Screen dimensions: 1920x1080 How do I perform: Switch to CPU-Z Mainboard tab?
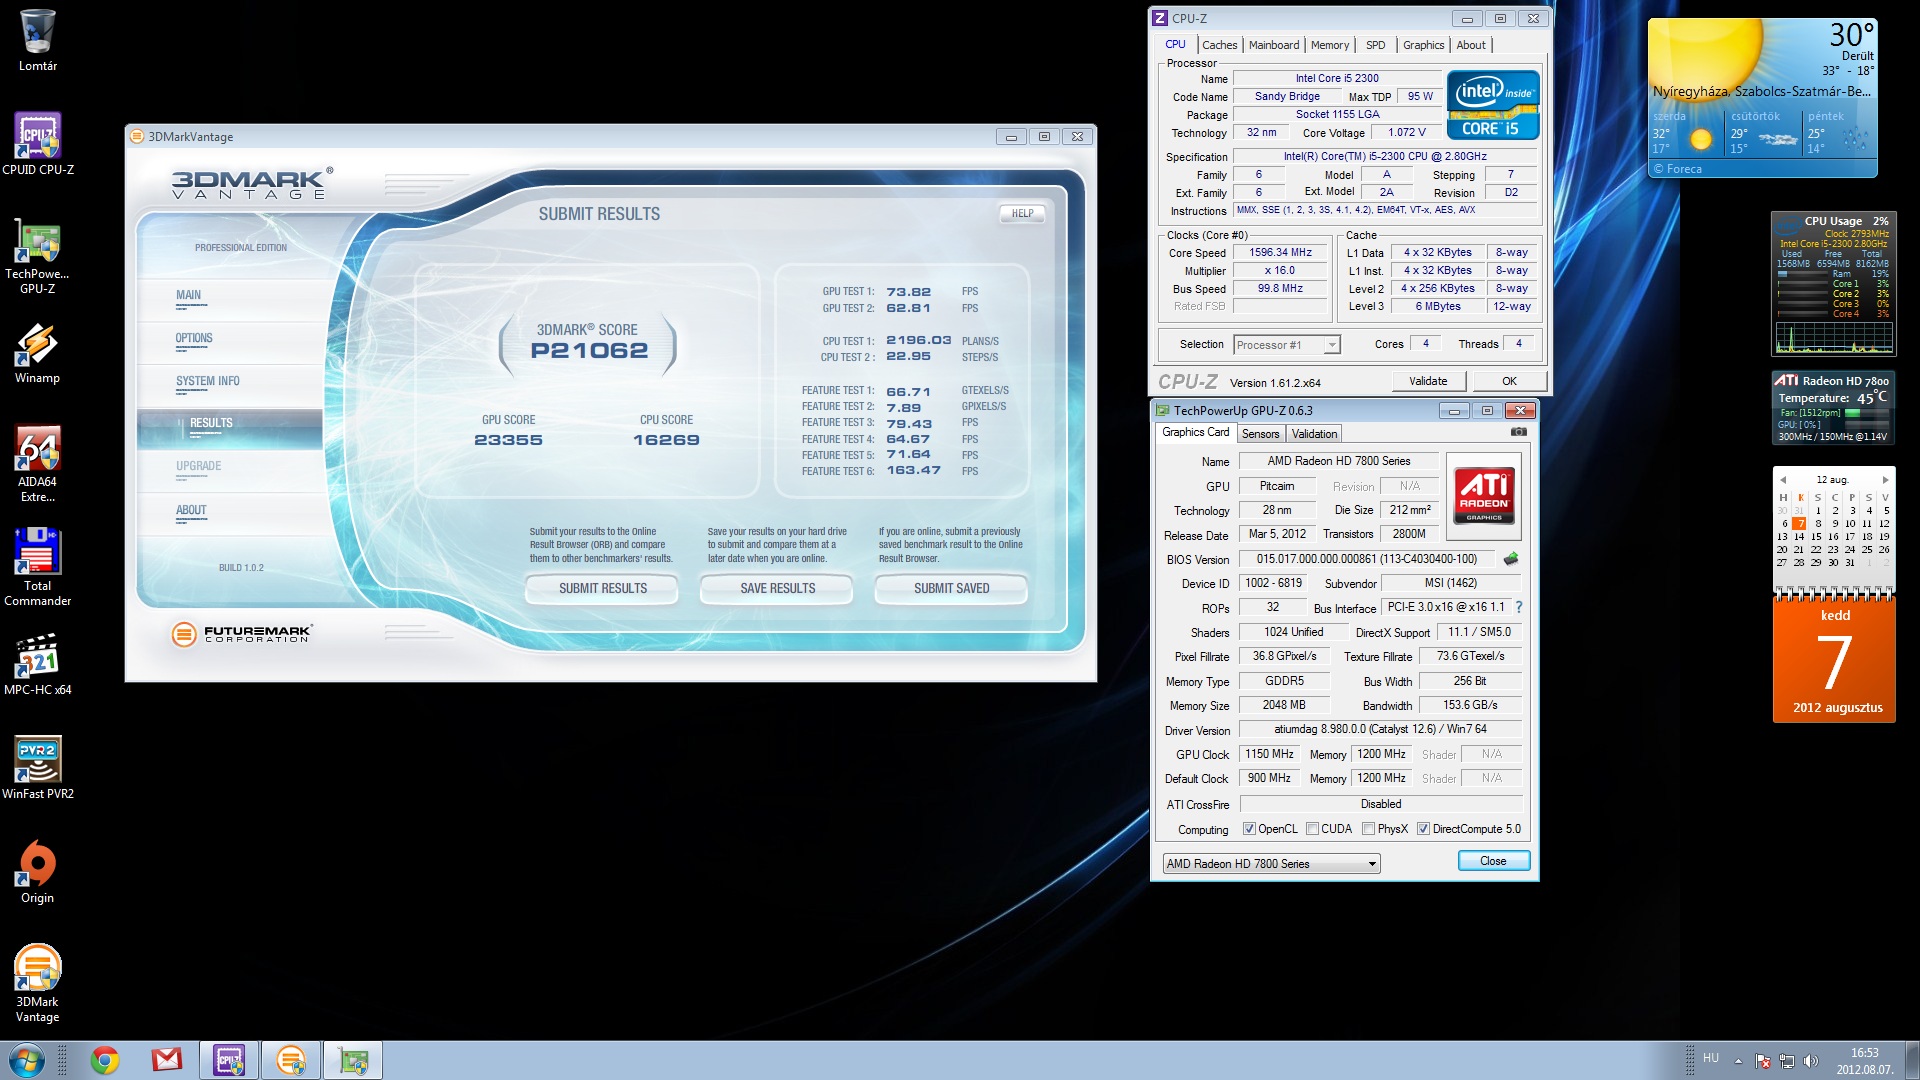[x=1273, y=45]
